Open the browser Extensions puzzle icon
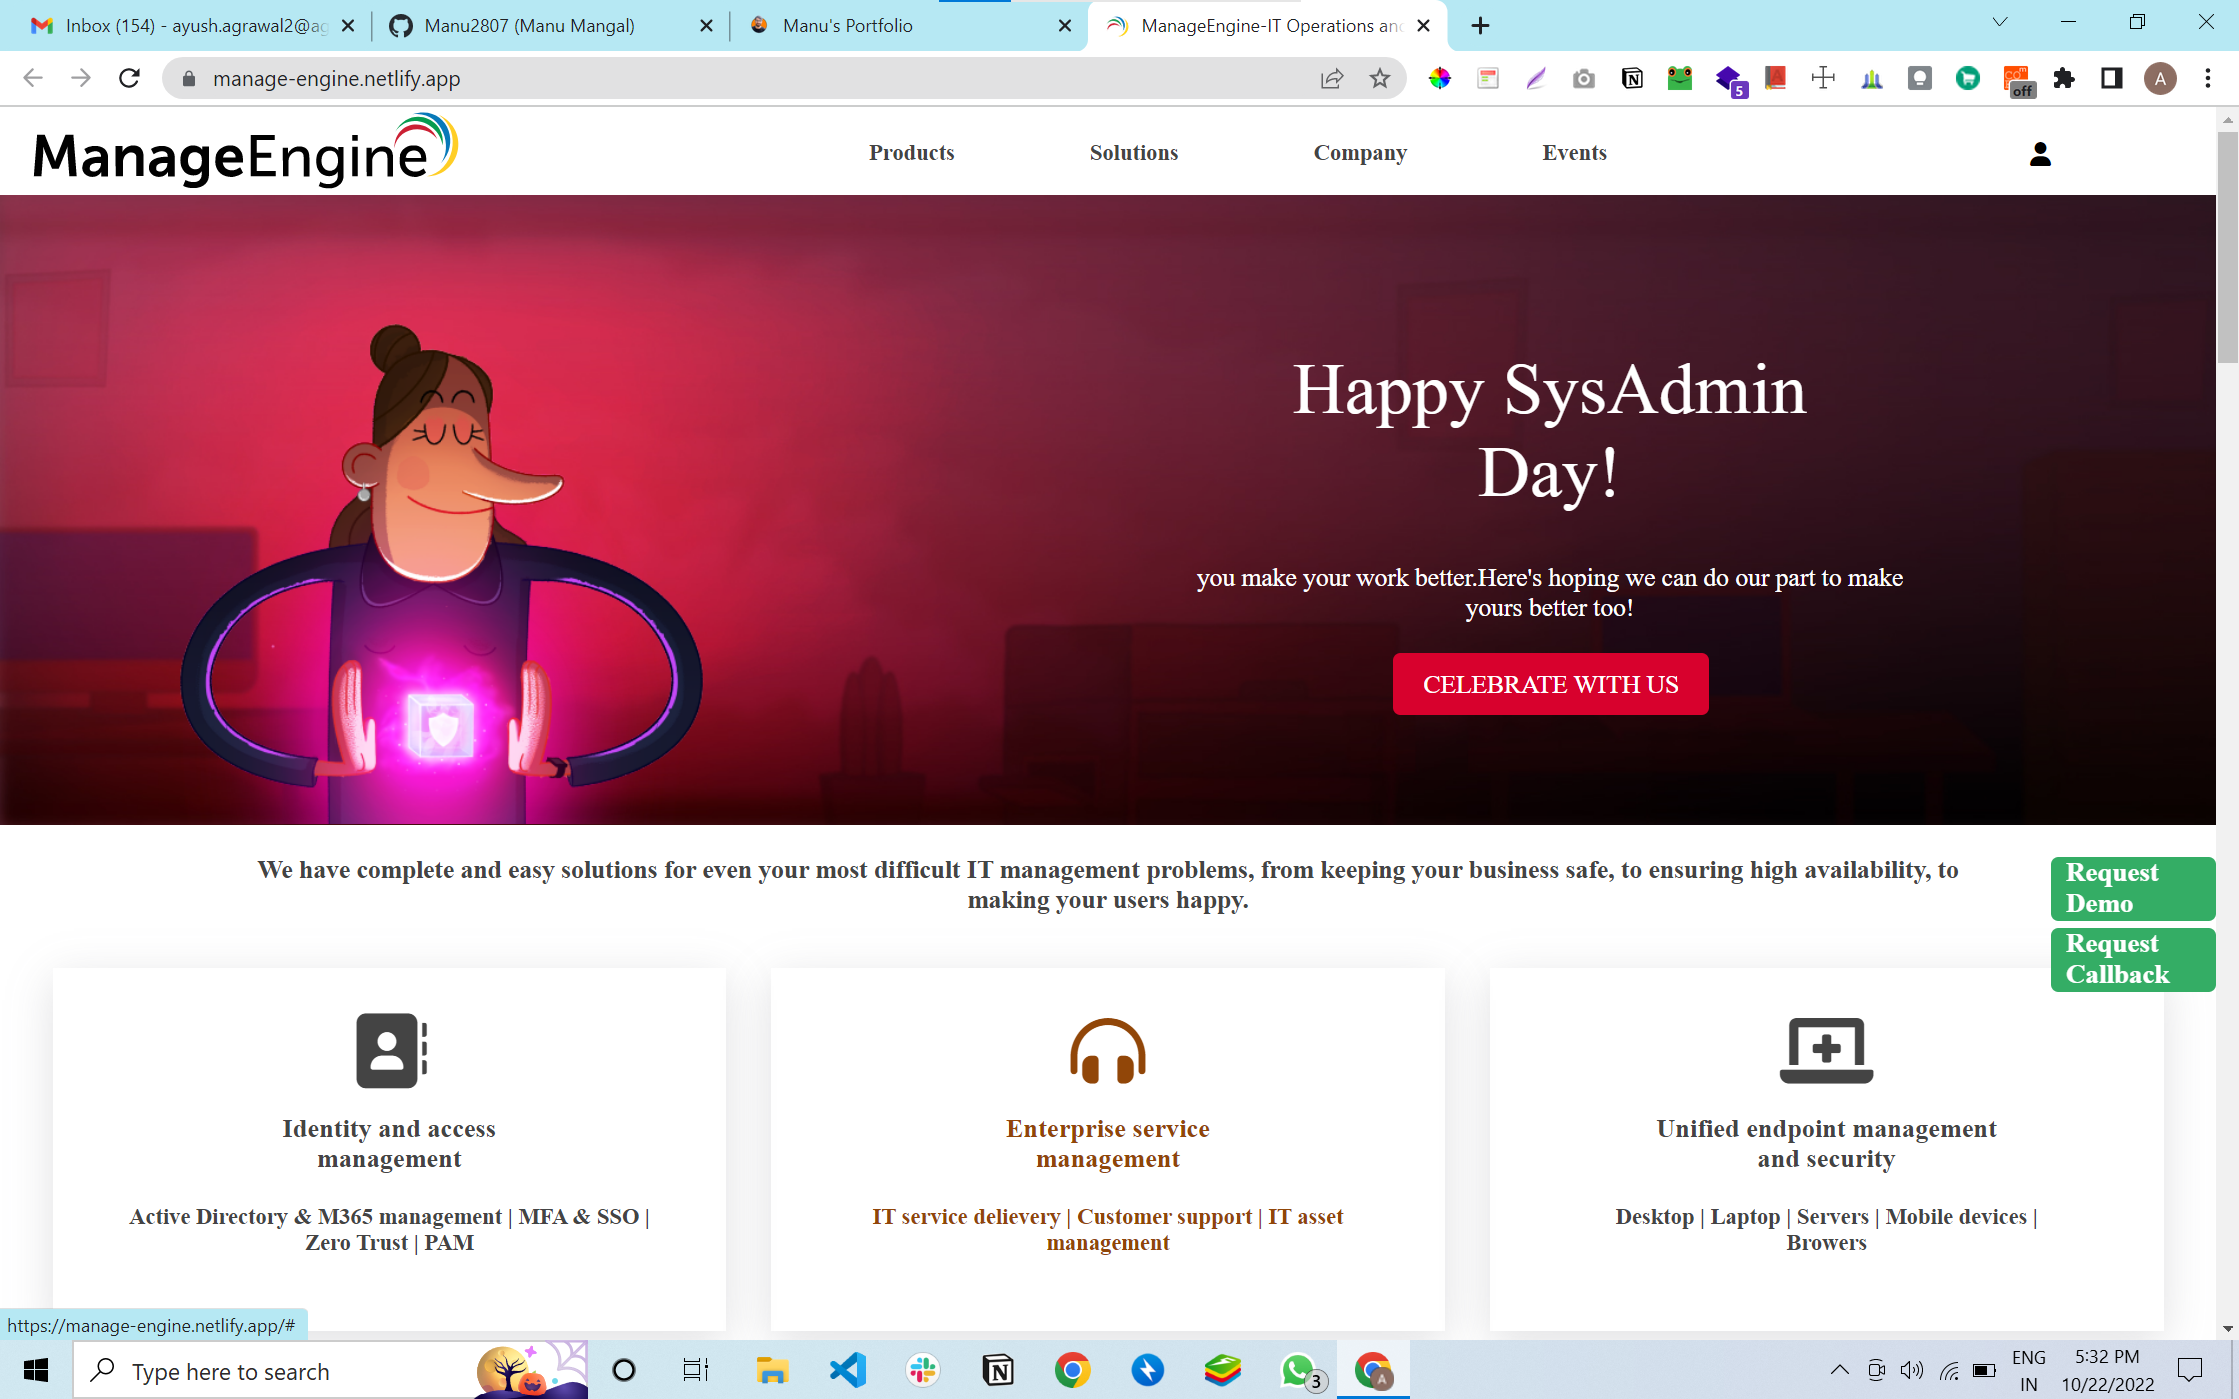 point(2064,79)
